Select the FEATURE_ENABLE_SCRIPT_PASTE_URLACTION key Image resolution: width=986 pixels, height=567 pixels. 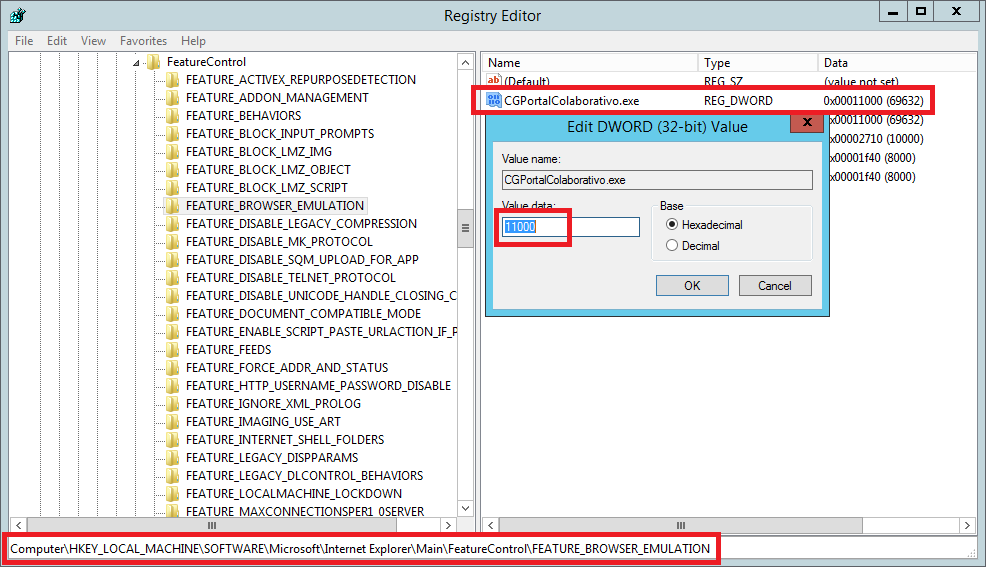[321, 332]
